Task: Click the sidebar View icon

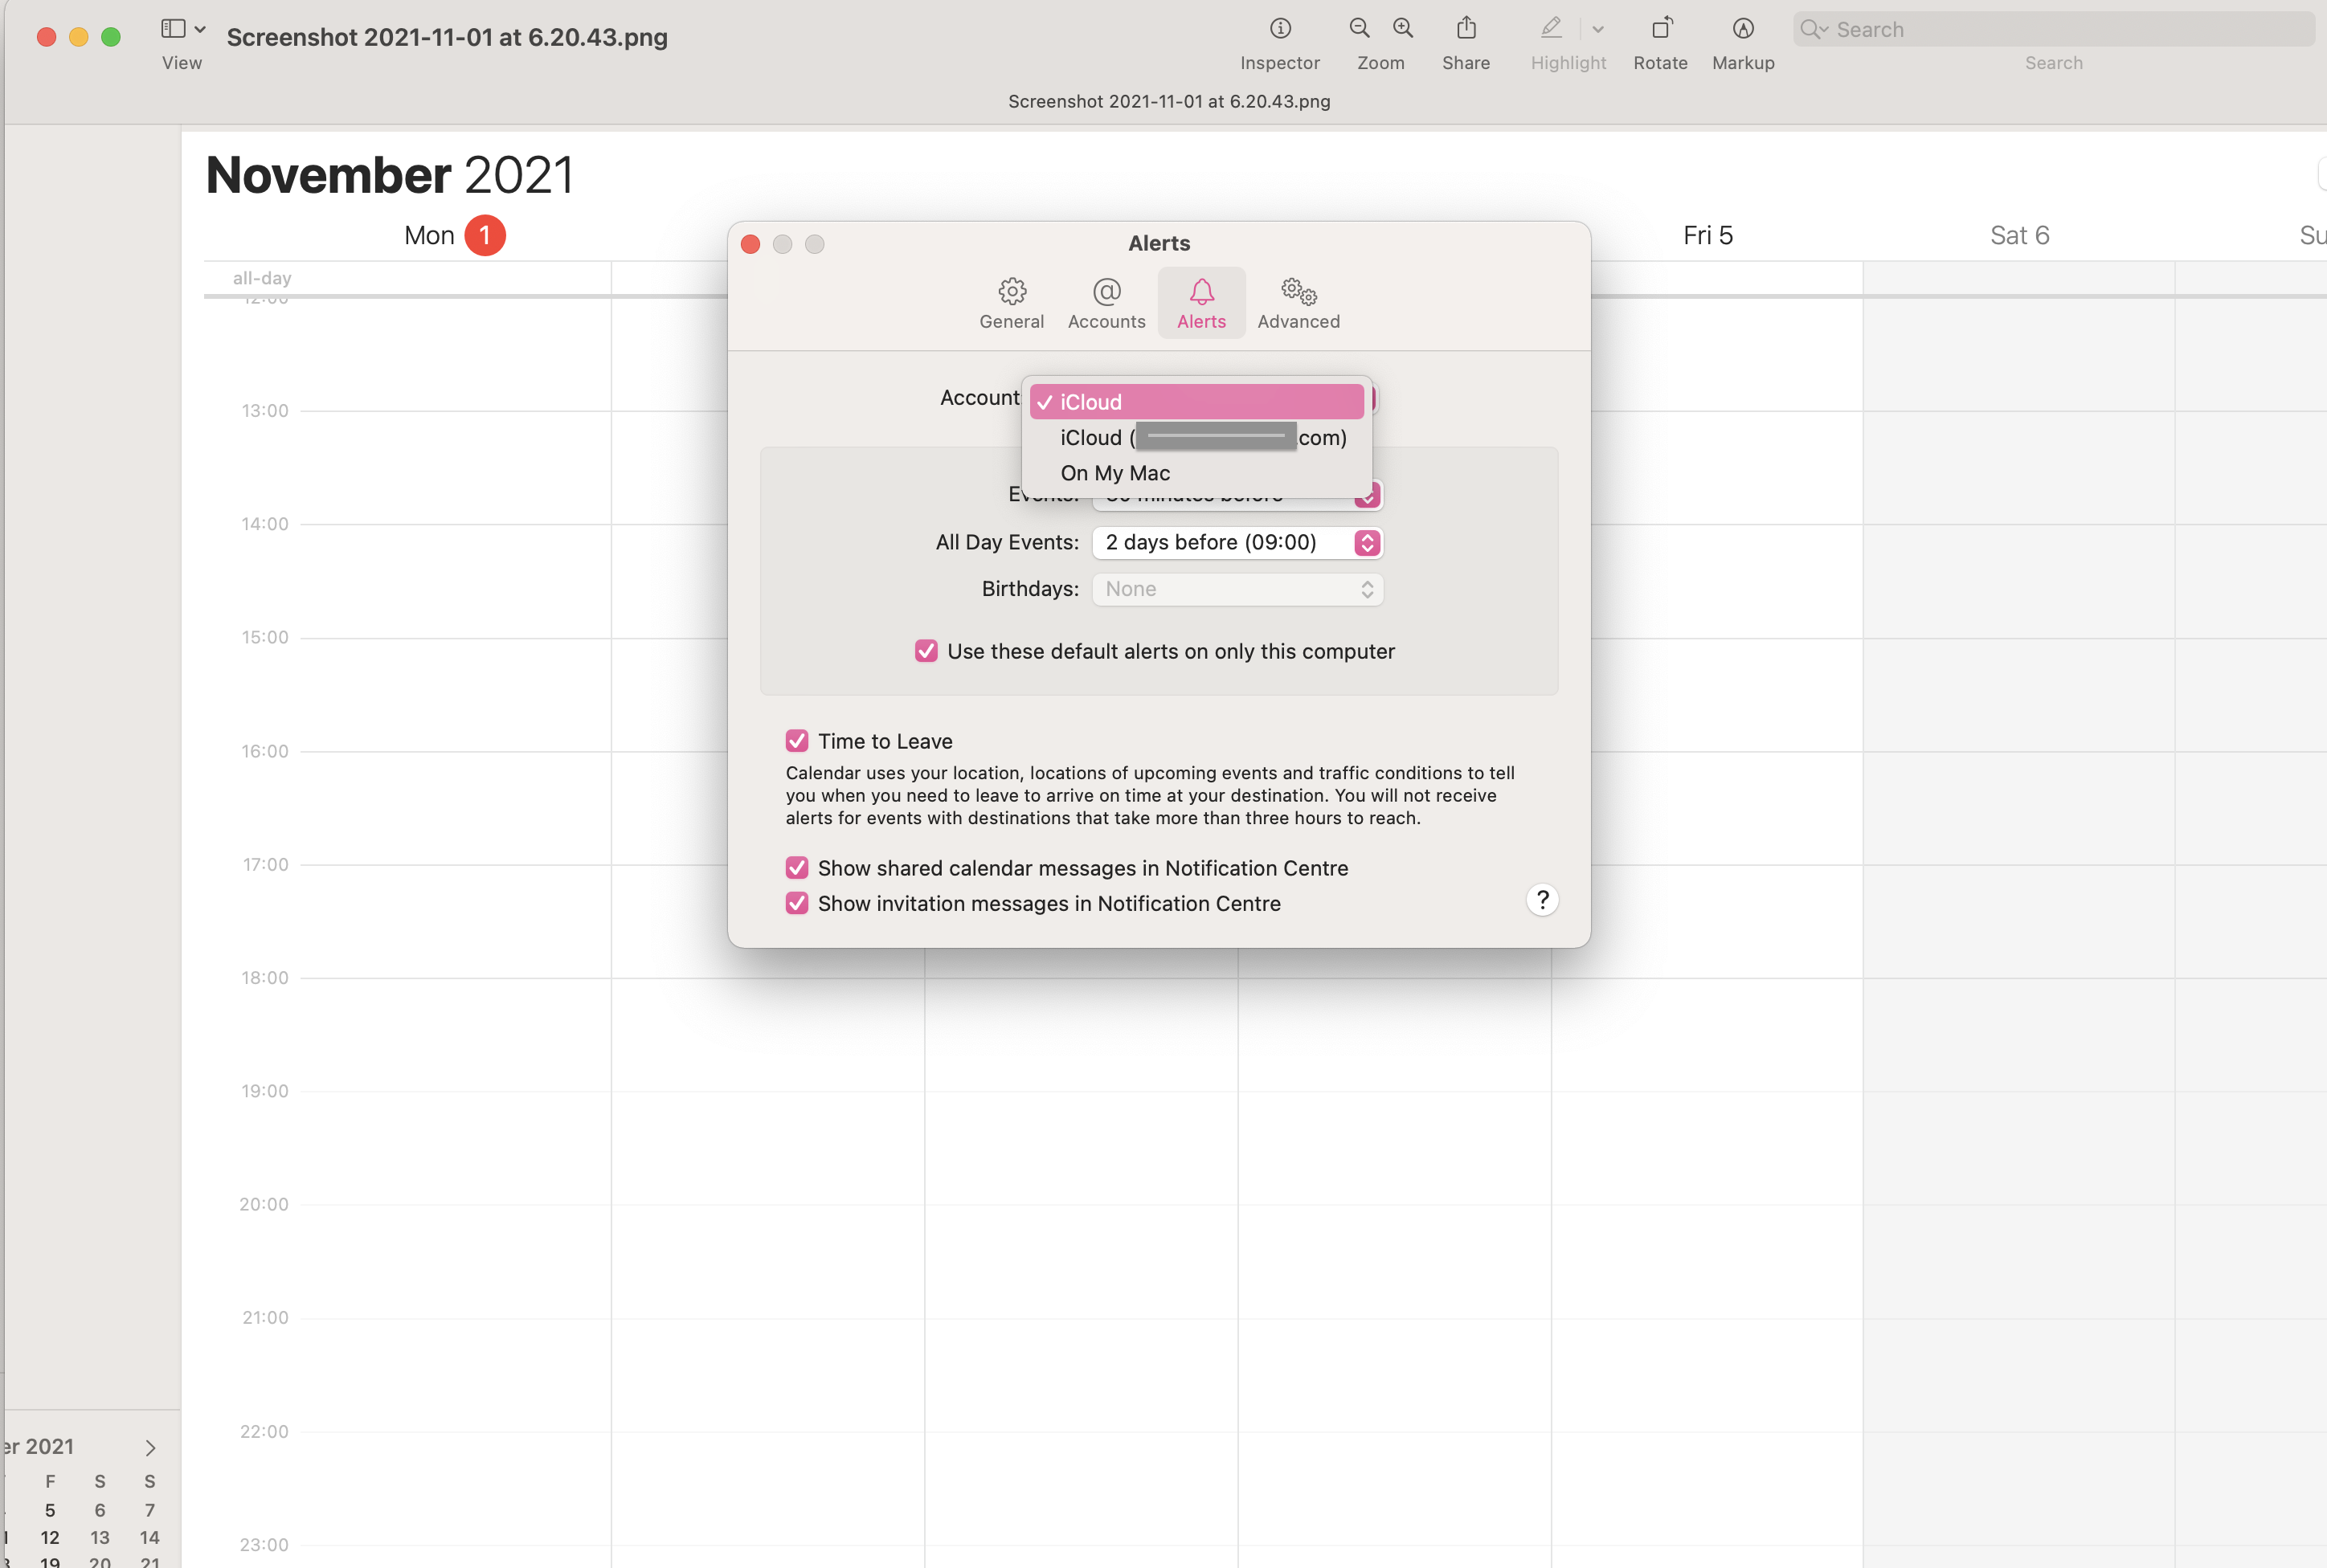Action: (174, 29)
